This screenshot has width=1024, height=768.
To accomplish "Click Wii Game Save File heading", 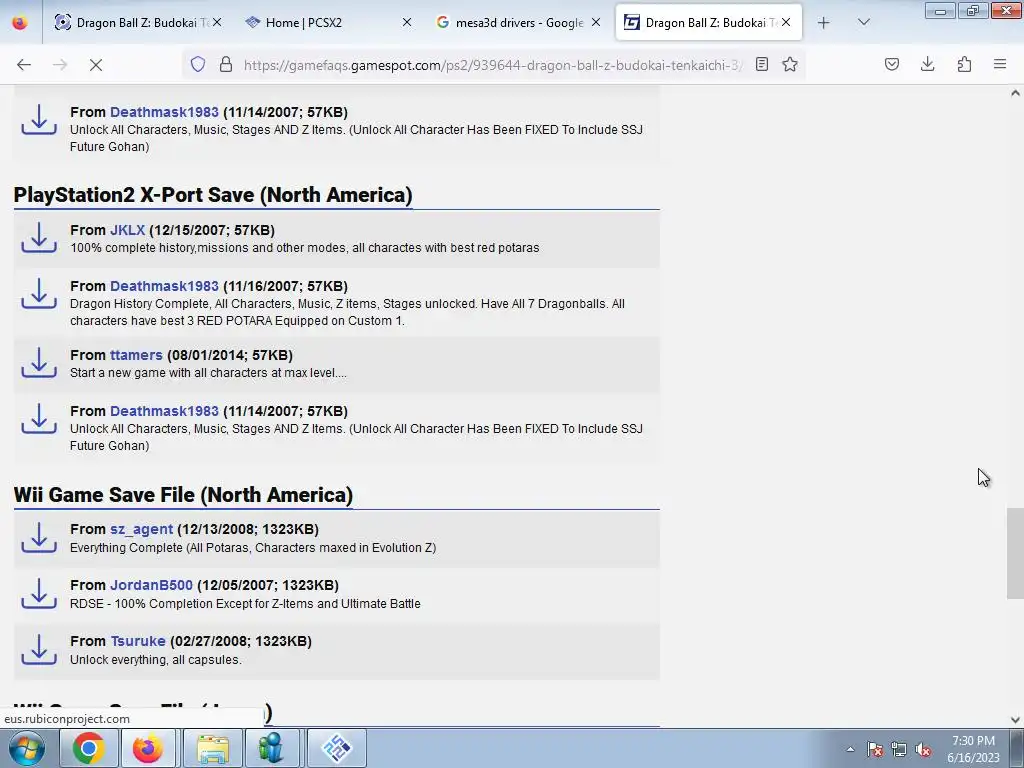I will (183, 494).
